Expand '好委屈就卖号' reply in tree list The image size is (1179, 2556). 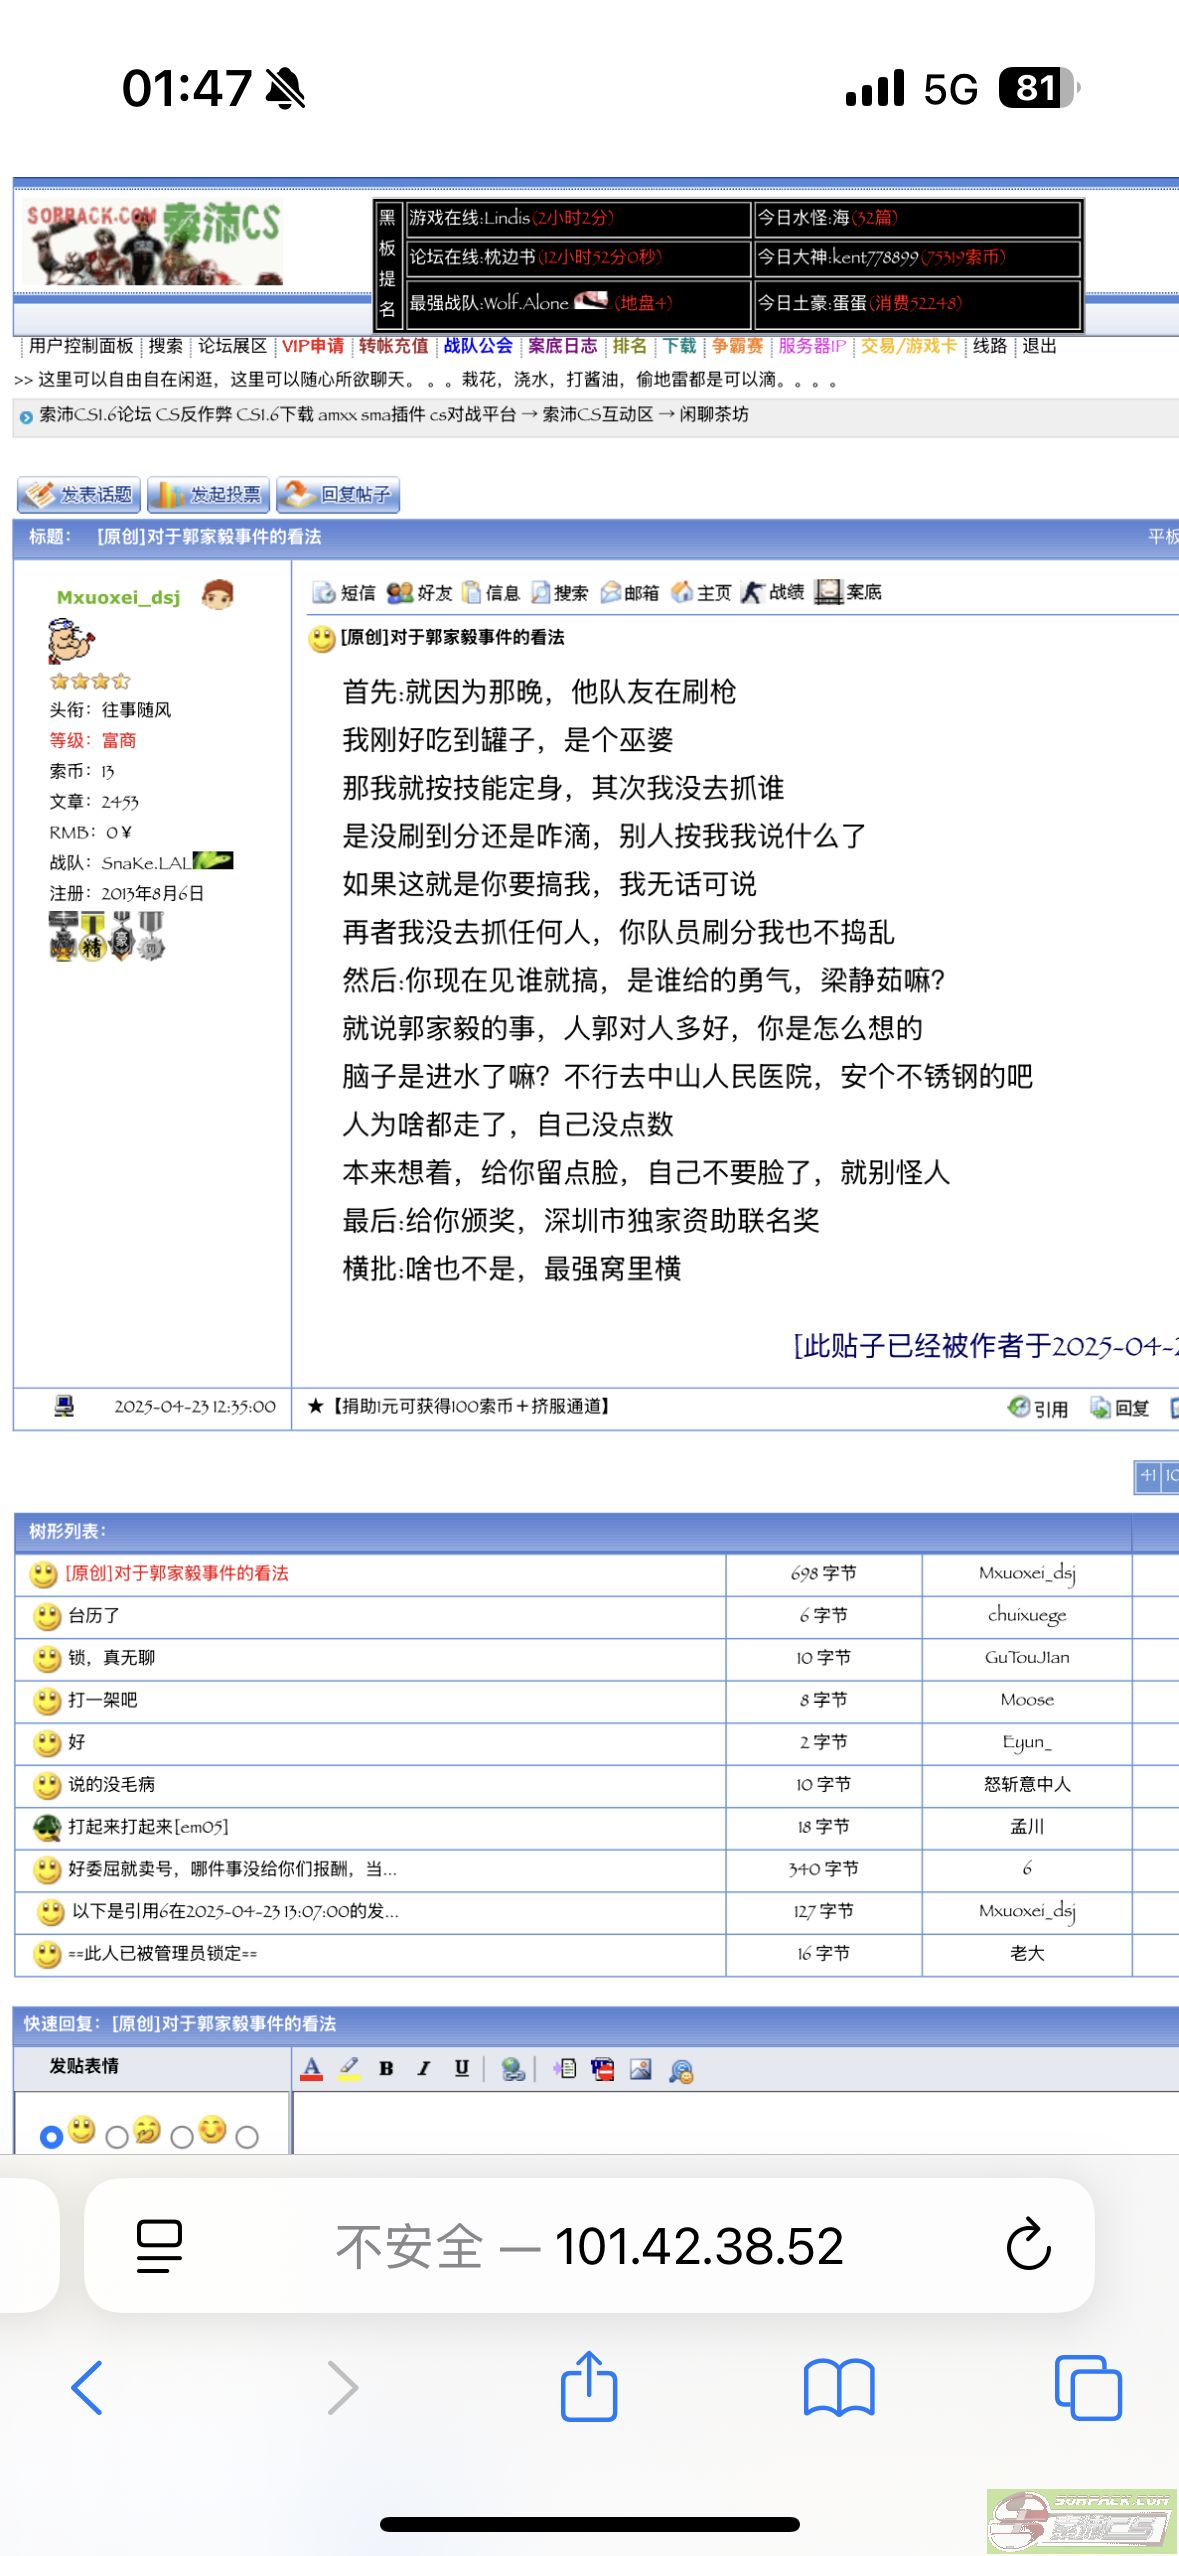(232, 1869)
